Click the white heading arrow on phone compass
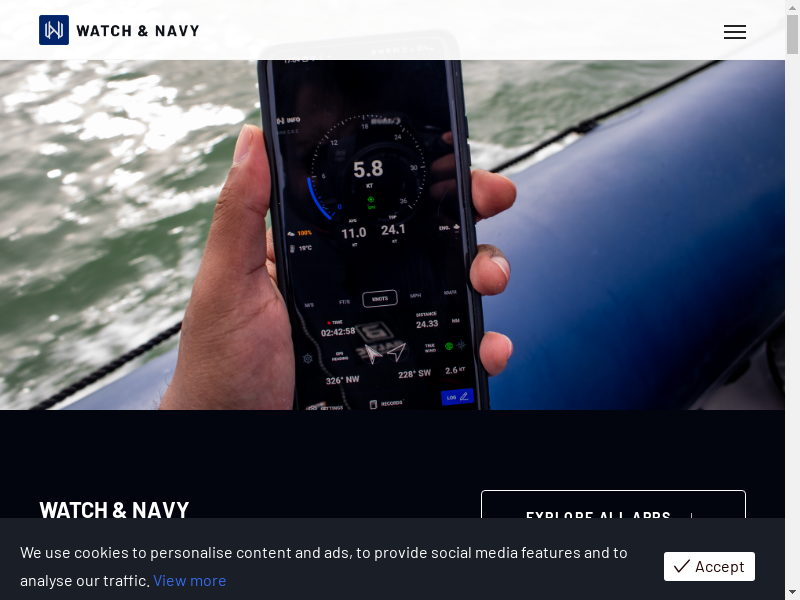Viewport: 800px width, 600px height. [x=373, y=354]
